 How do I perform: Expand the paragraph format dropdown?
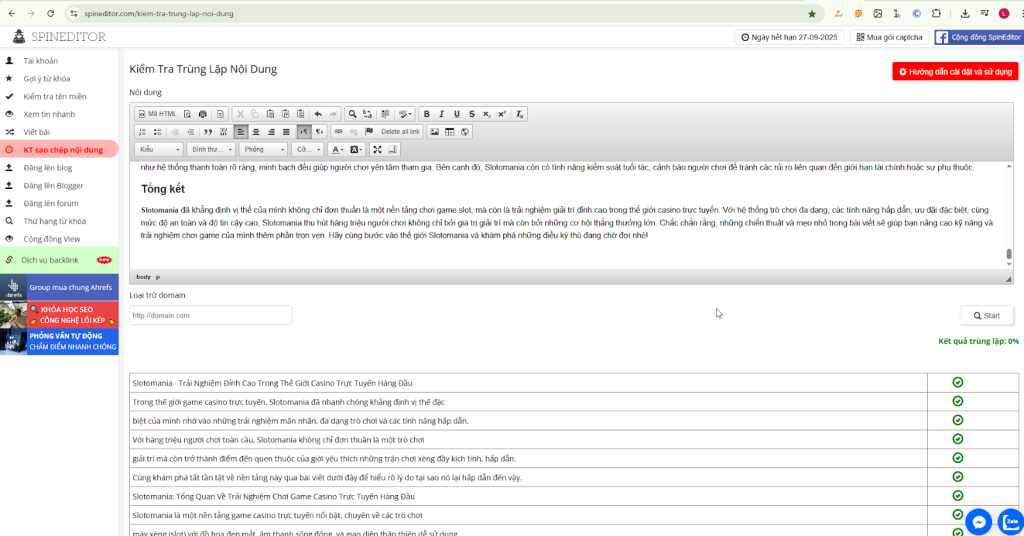pos(211,149)
